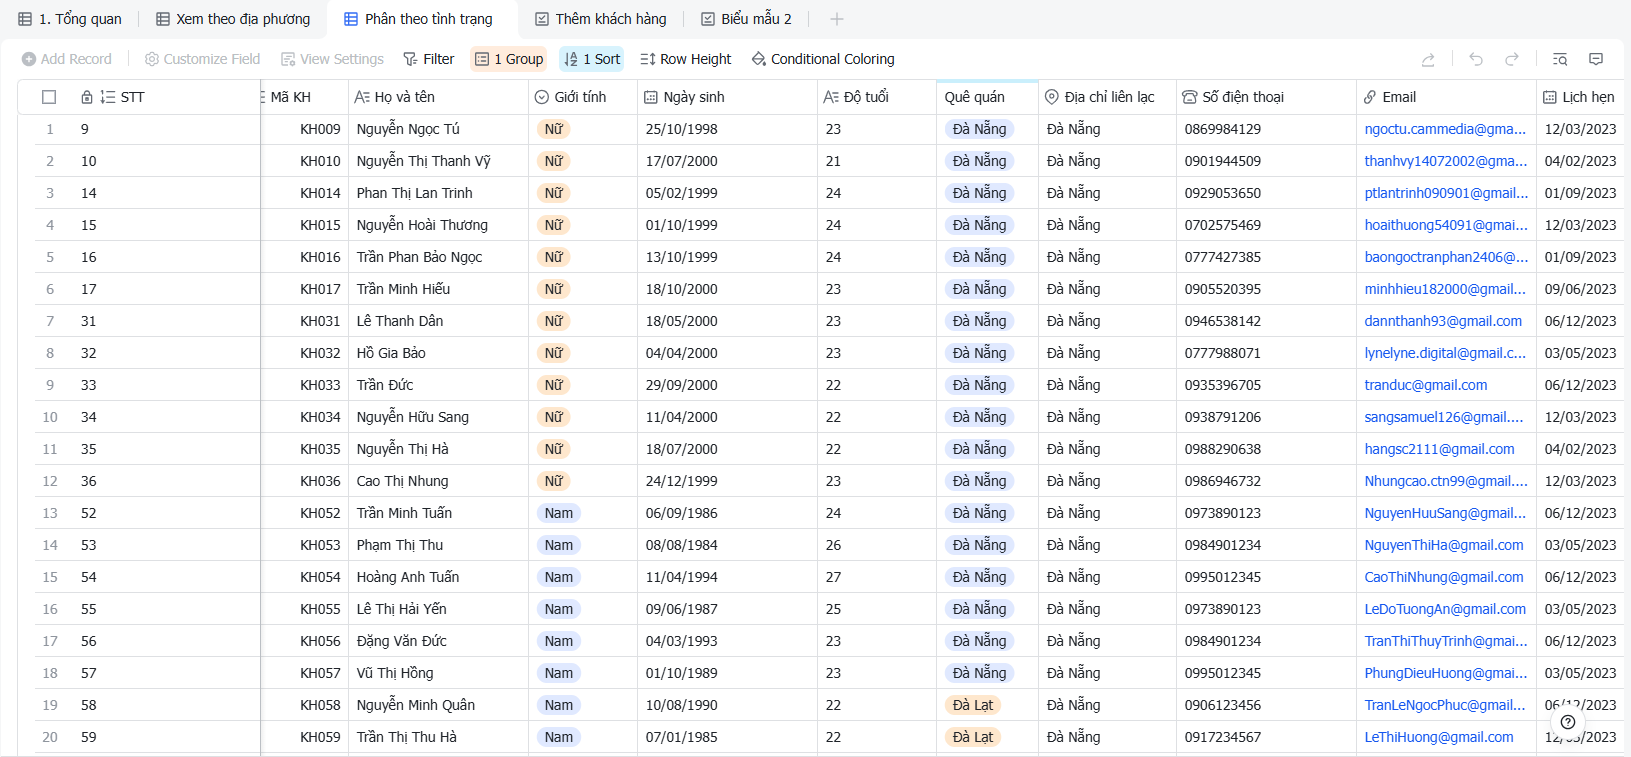Screen dimensions: 1631x757
Task: Open the Filter menu
Action: click(429, 59)
